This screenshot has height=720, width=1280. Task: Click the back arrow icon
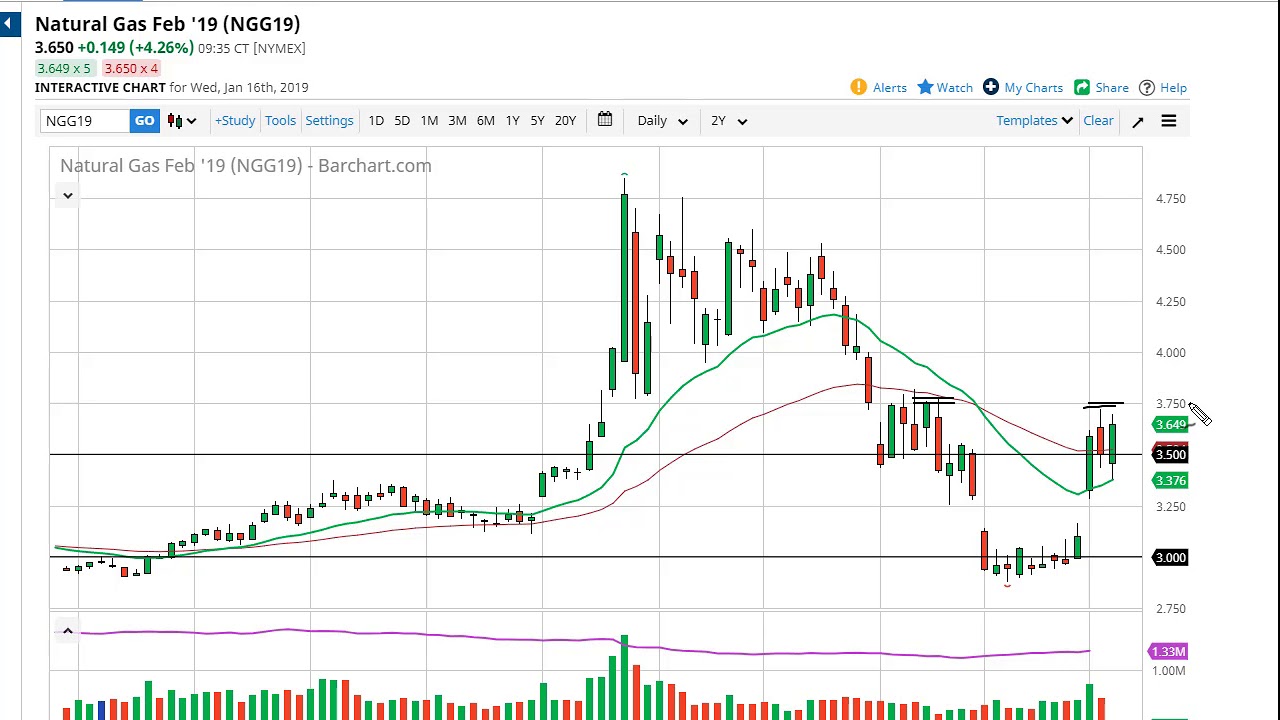[x=9, y=23]
